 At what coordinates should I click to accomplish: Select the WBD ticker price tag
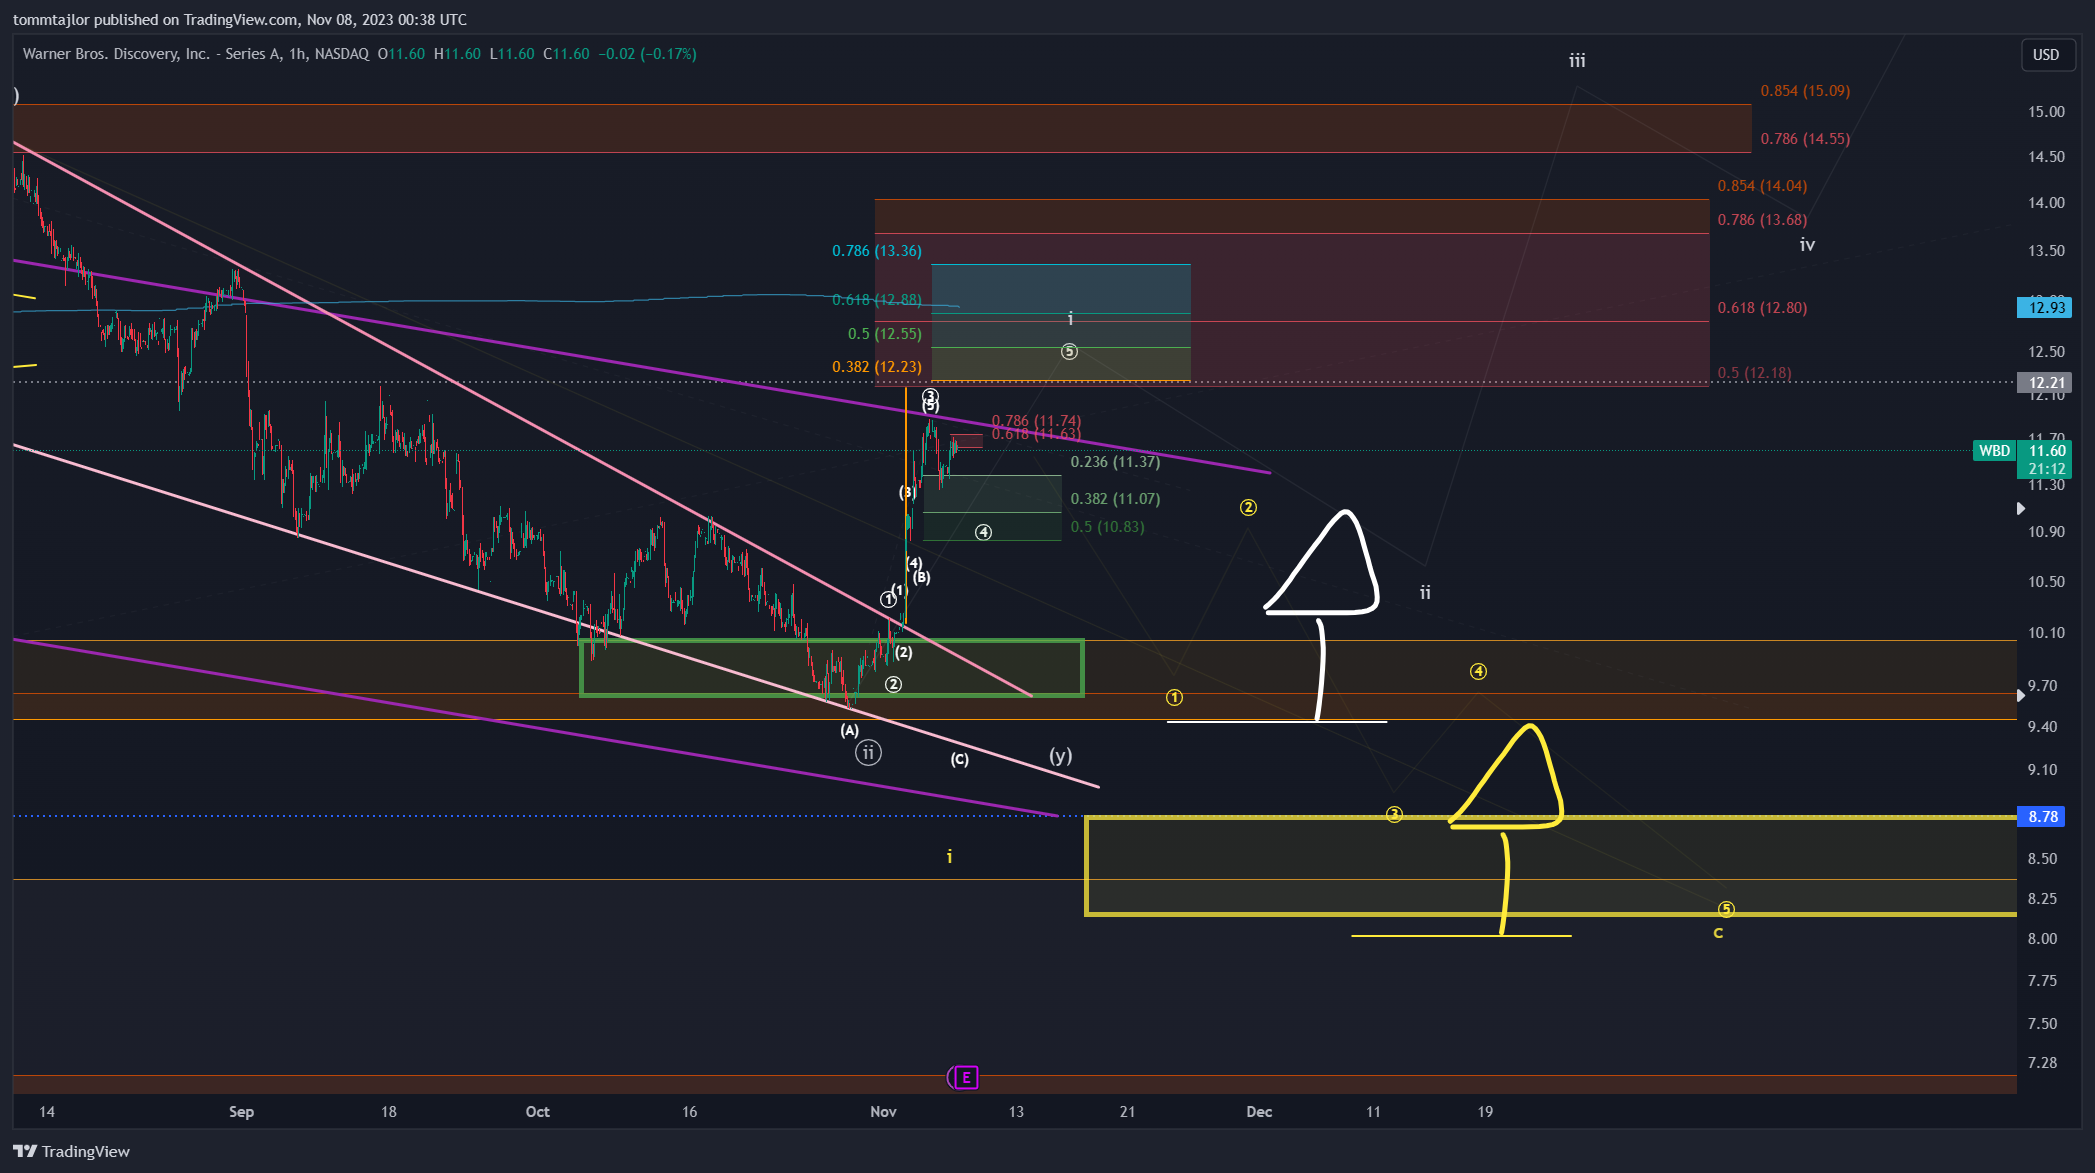click(x=1994, y=451)
